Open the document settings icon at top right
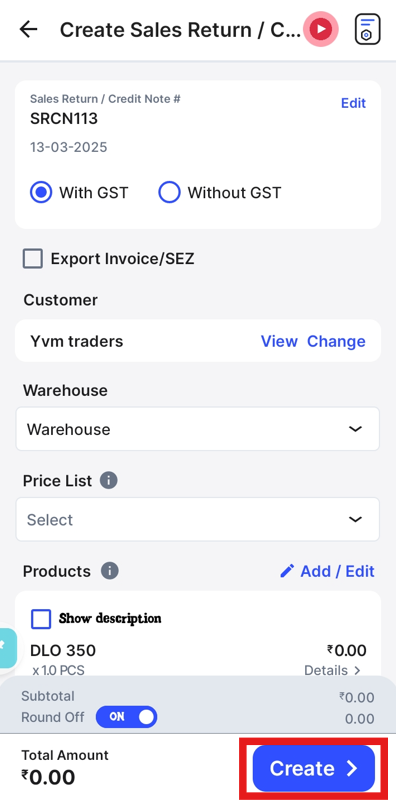This screenshot has height=805, width=396. 368,29
